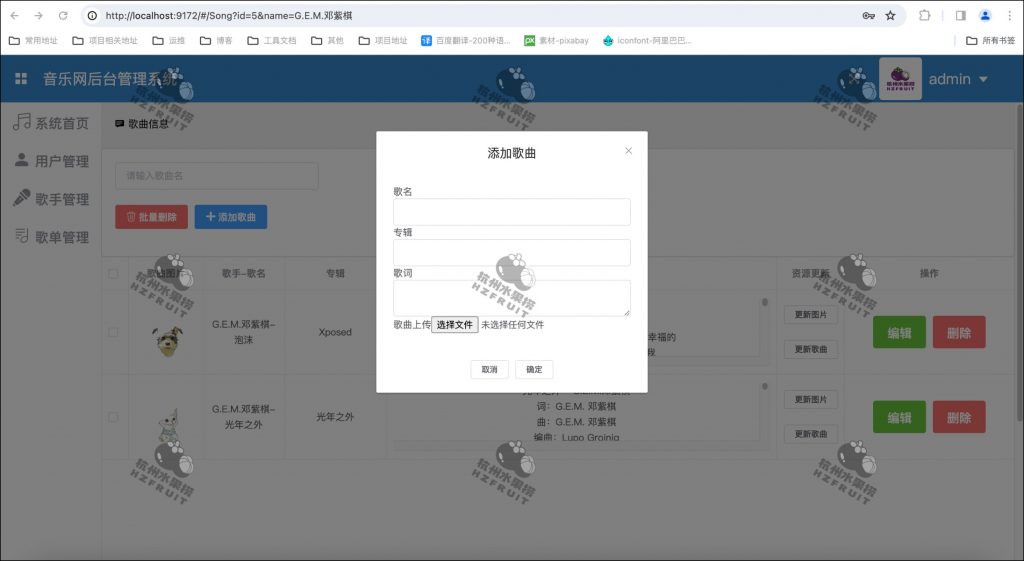Click the 光年之外 song cover thumbnail
Image resolution: width=1024 pixels, height=561 pixels.
168,425
